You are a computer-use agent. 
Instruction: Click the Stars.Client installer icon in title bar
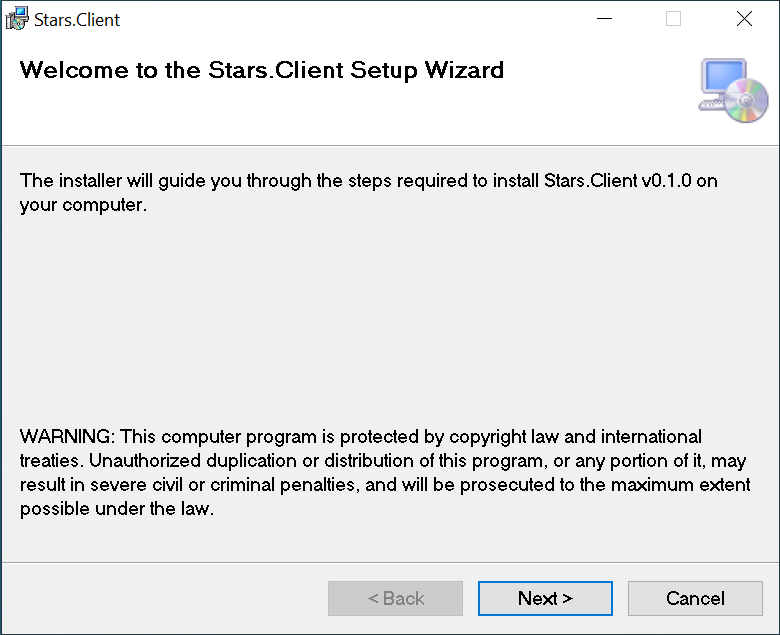pyautogui.click(x=17, y=19)
